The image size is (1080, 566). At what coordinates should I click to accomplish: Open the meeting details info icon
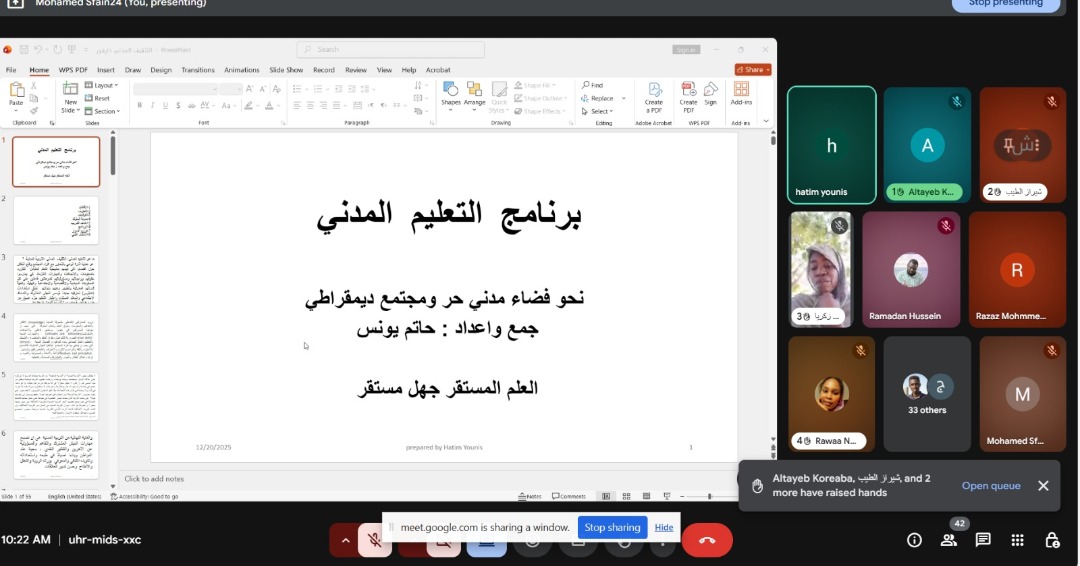[x=914, y=540]
